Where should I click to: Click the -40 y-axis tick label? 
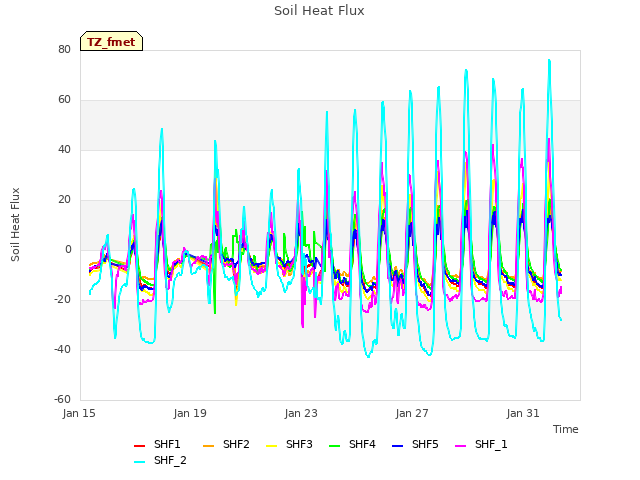click(x=62, y=349)
